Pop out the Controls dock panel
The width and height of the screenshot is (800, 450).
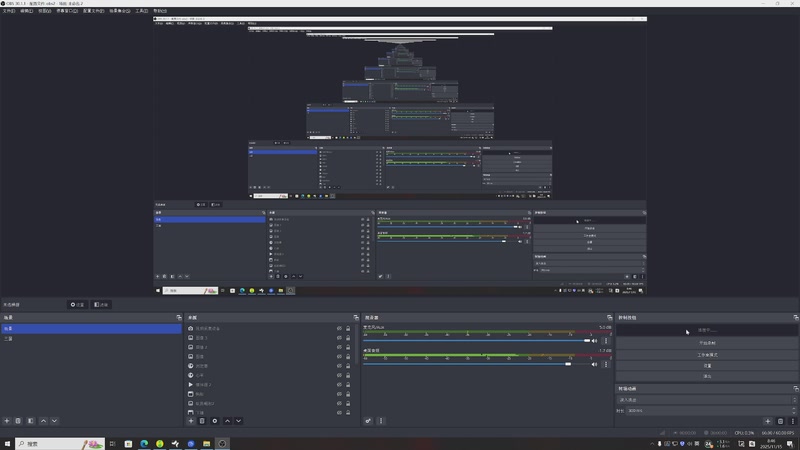click(x=795, y=317)
